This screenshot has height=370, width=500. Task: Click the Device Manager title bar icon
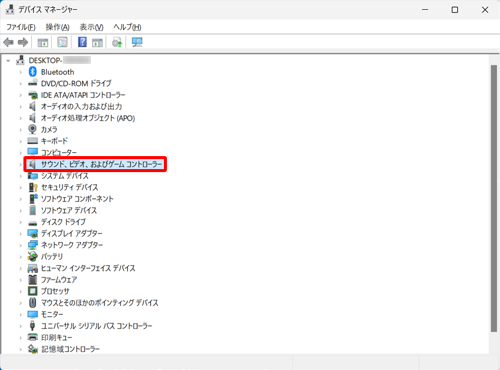click(10, 10)
